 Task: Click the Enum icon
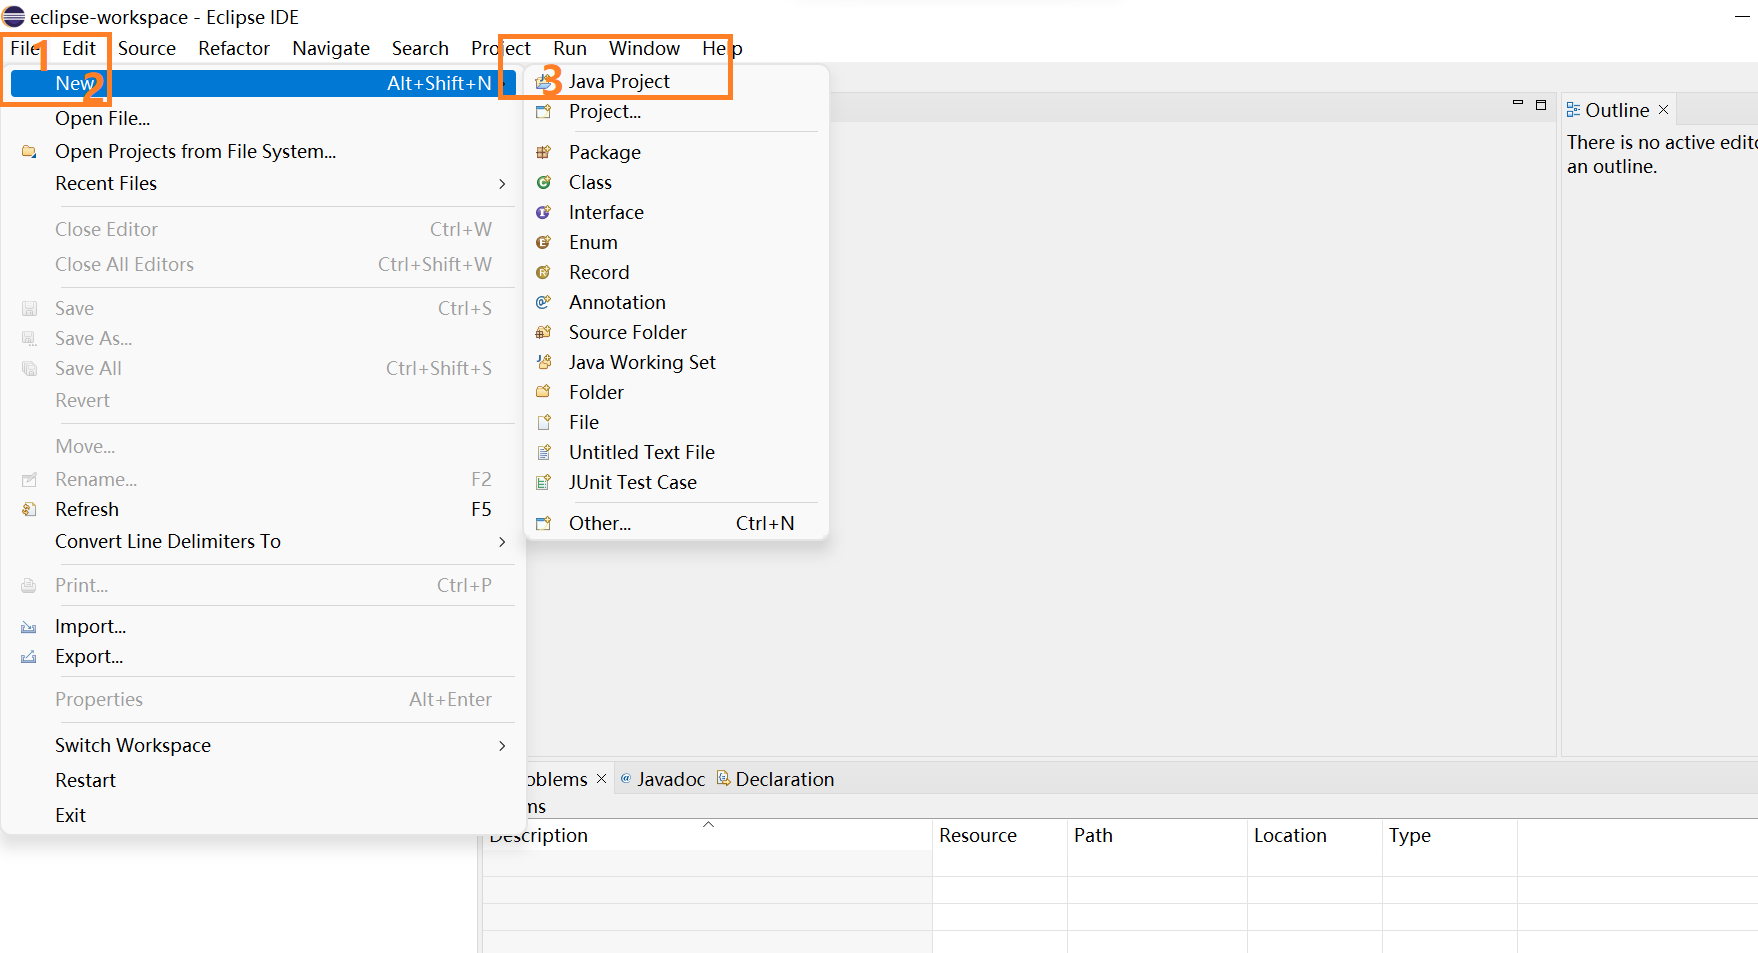pos(544,242)
